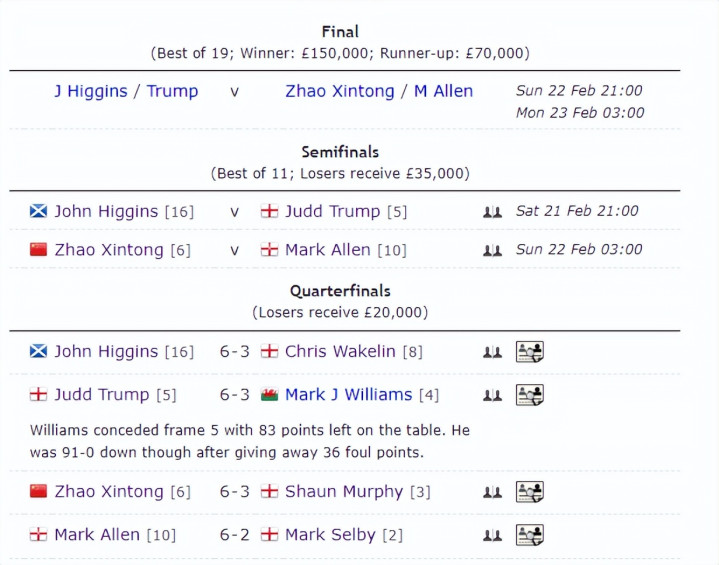This screenshot has height=565, width=719.
Task: Click head-to-head icon in Higgins v Wakelin row
Action: [x=492, y=352]
